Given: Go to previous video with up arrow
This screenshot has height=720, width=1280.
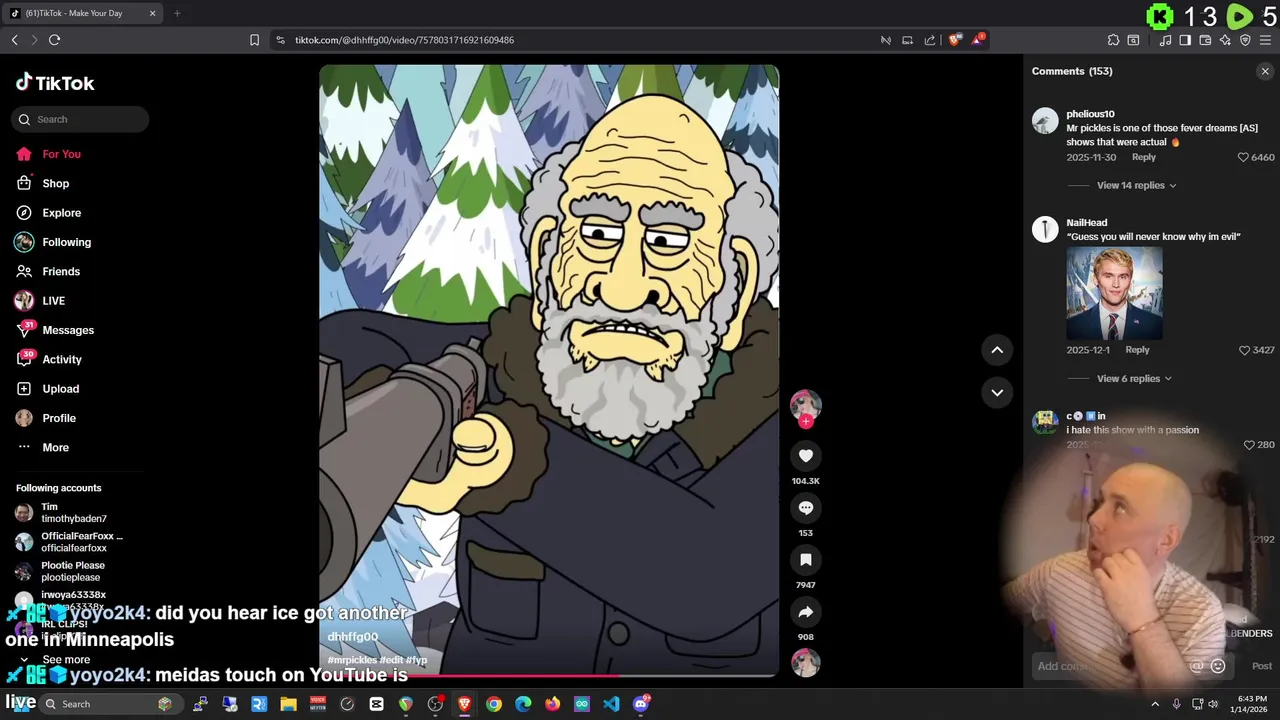Looking at the screenshot, I should pos(997,350).
